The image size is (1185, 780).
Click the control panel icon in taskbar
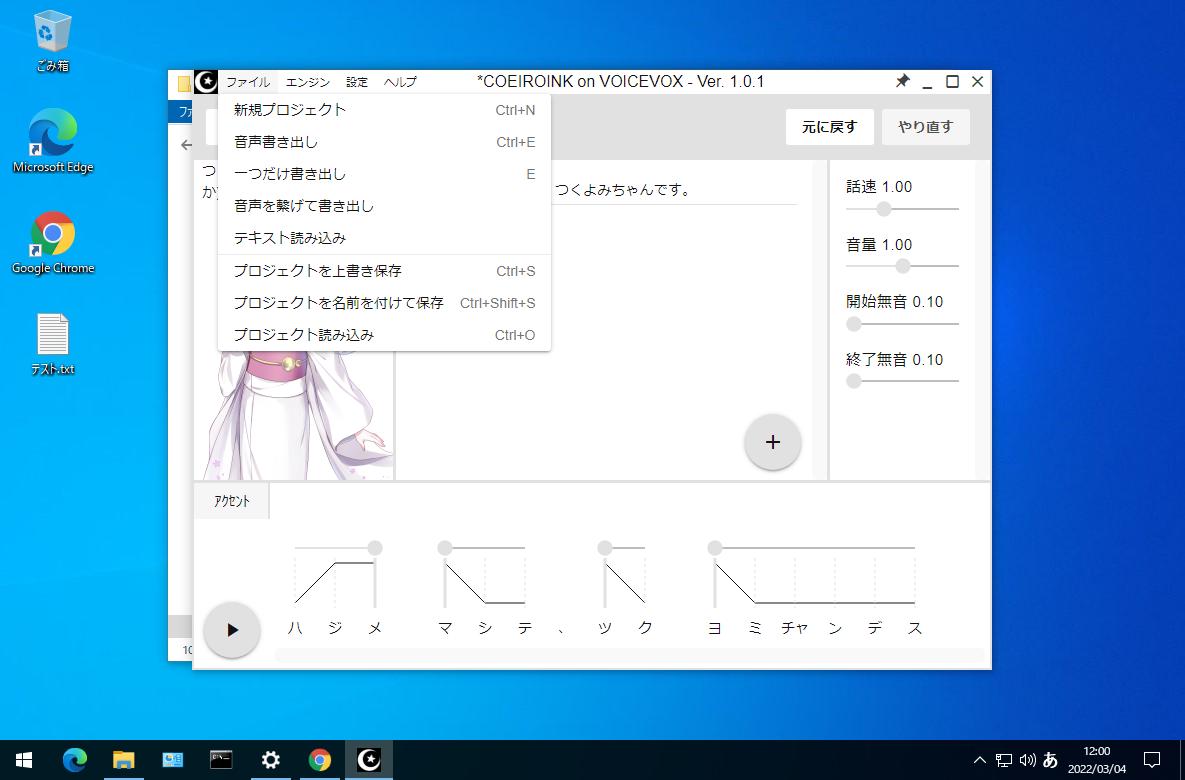[x=172, y=760]
